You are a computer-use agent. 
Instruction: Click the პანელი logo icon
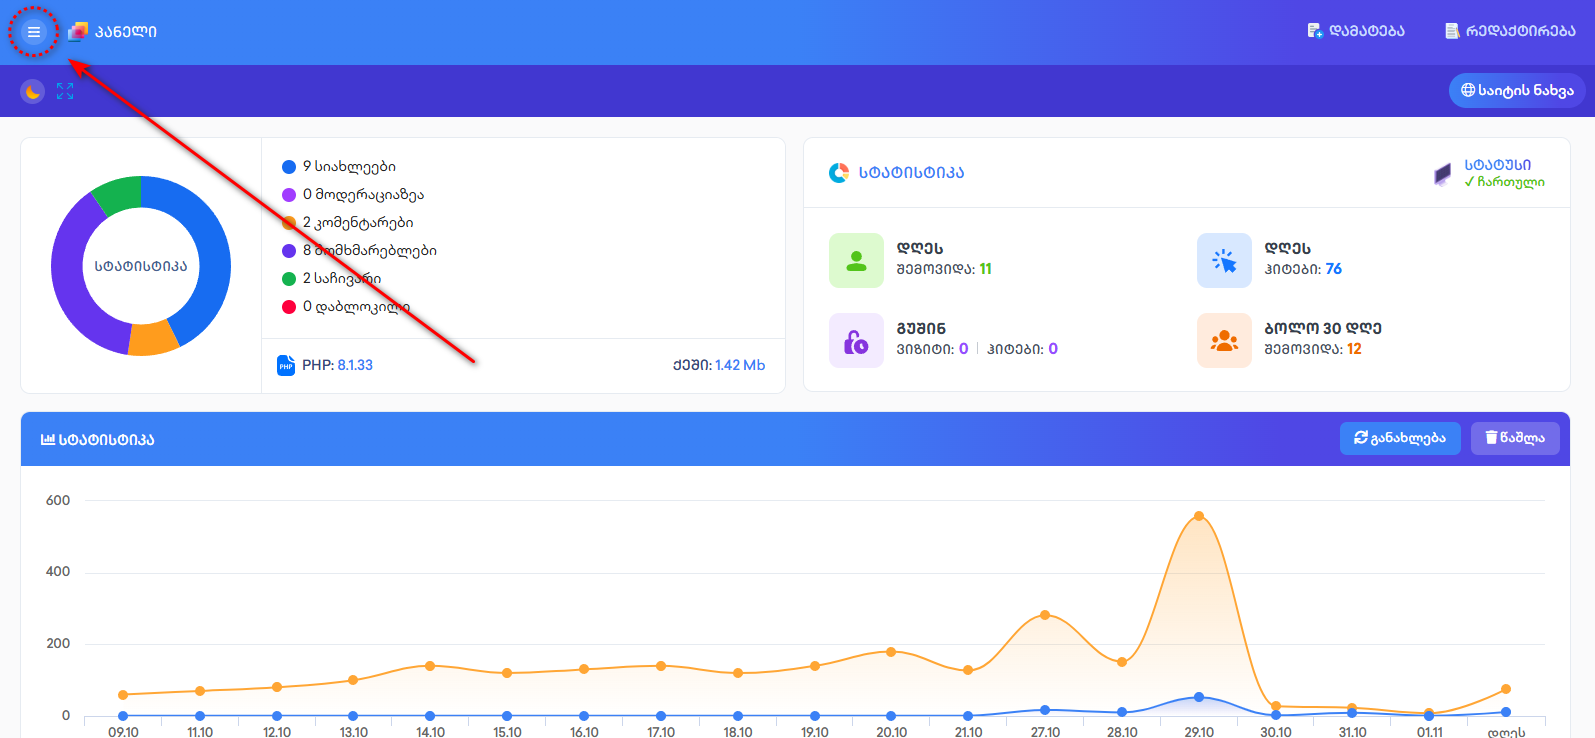(x=78, y=32)
